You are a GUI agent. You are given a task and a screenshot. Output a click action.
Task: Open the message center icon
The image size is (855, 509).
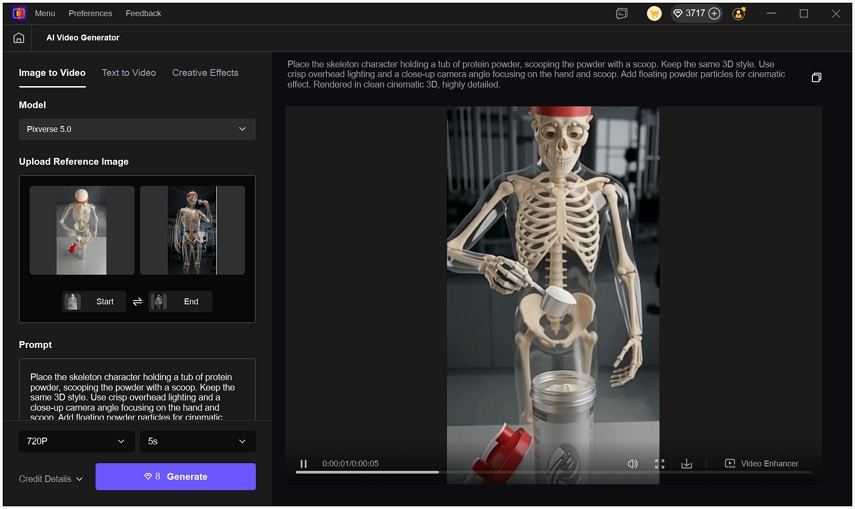click(622, 14)
